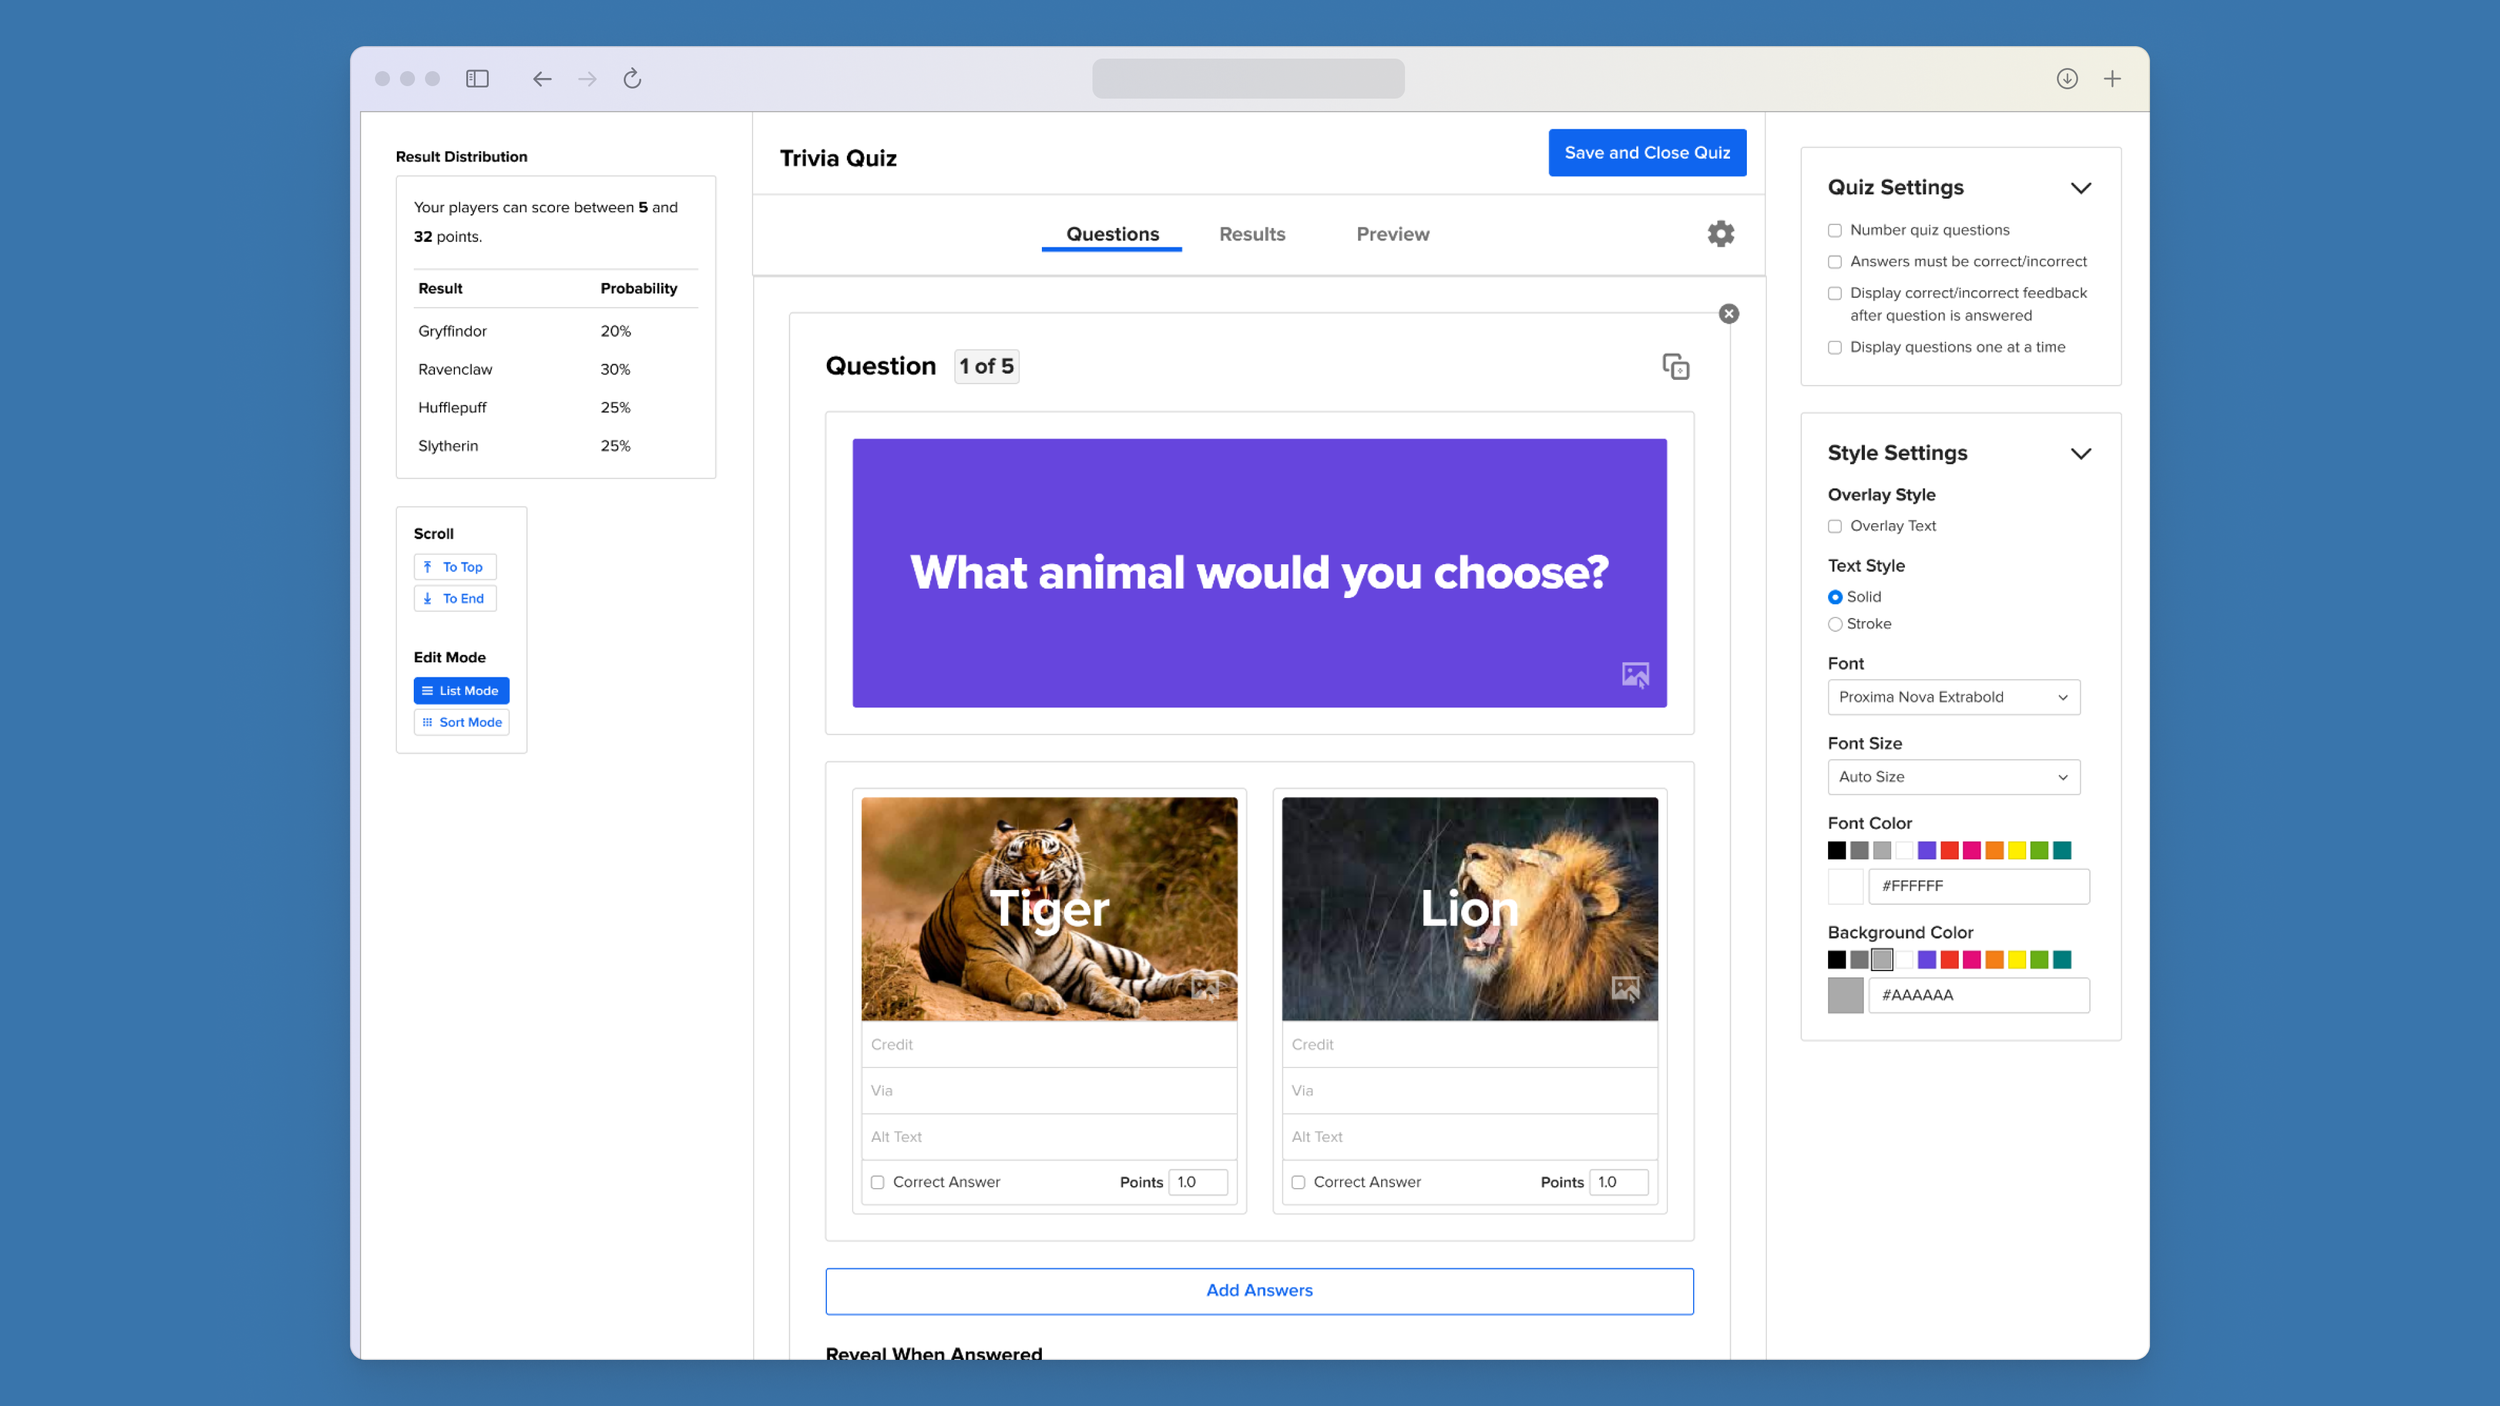Open browser downloads icon
The height and width of the screenshot is (1406, 2500).
click(x=2067, y=79)
